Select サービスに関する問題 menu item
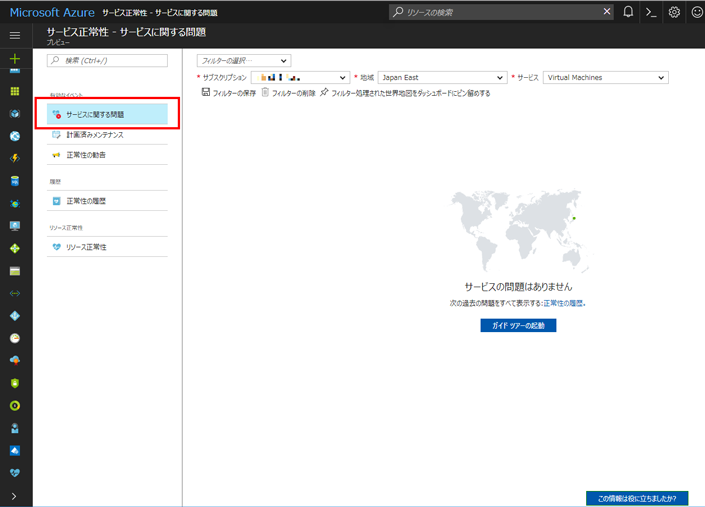Screen dimensions: 705x507 point(107,114)
